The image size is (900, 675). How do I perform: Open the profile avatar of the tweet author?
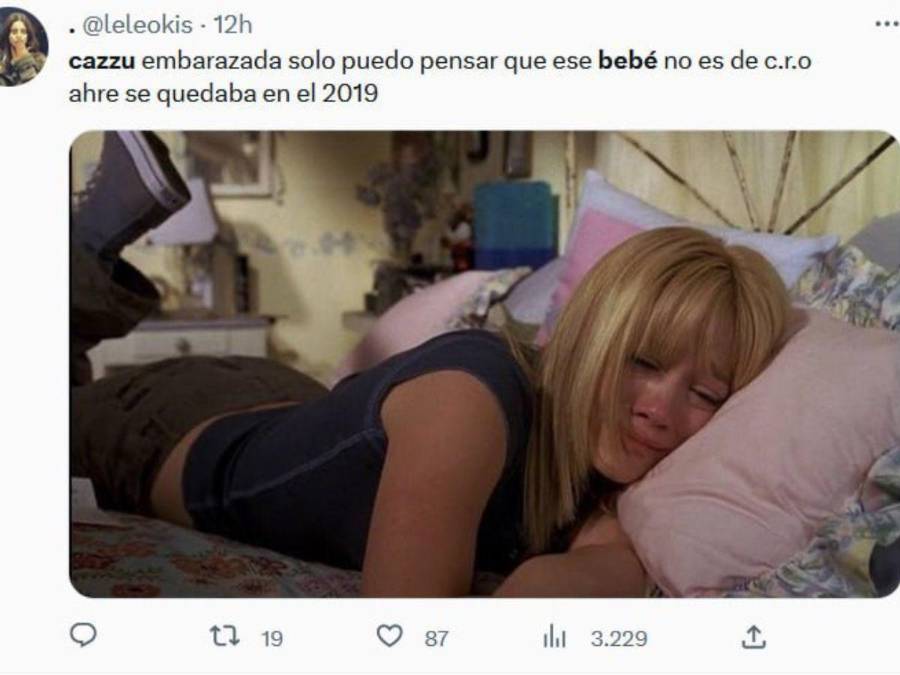pos(23,47)
